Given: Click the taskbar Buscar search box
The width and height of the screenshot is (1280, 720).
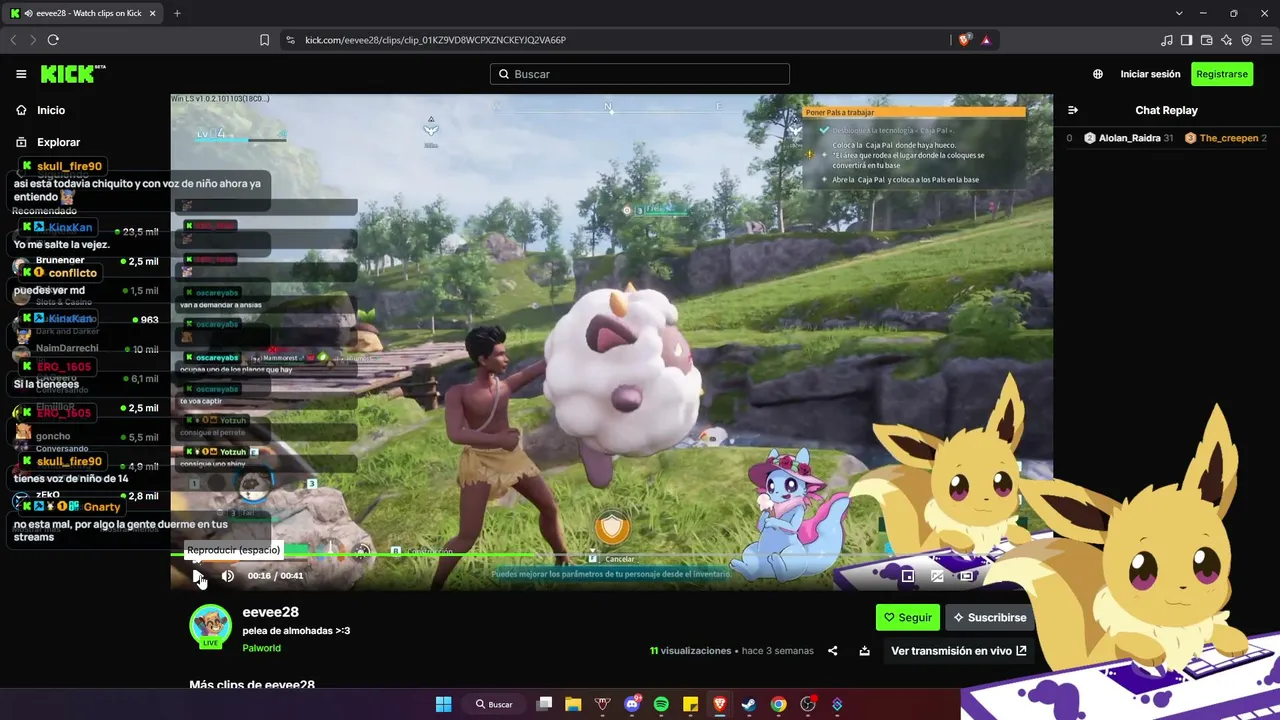Looking at the screenshot, I should point(495,704).
